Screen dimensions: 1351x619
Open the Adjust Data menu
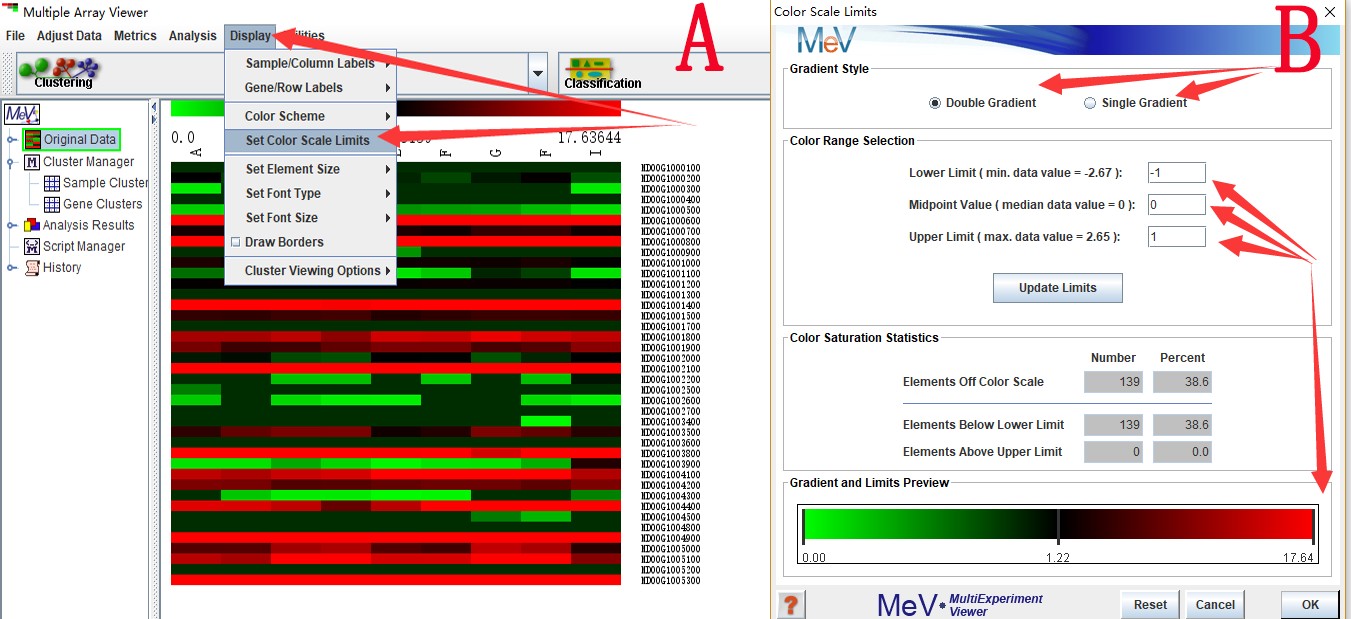[x=69, y=36]
